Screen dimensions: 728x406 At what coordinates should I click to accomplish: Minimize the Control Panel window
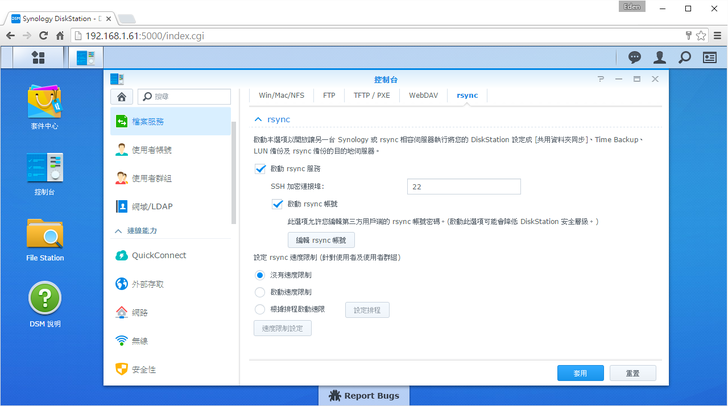[x=619, y=79]
